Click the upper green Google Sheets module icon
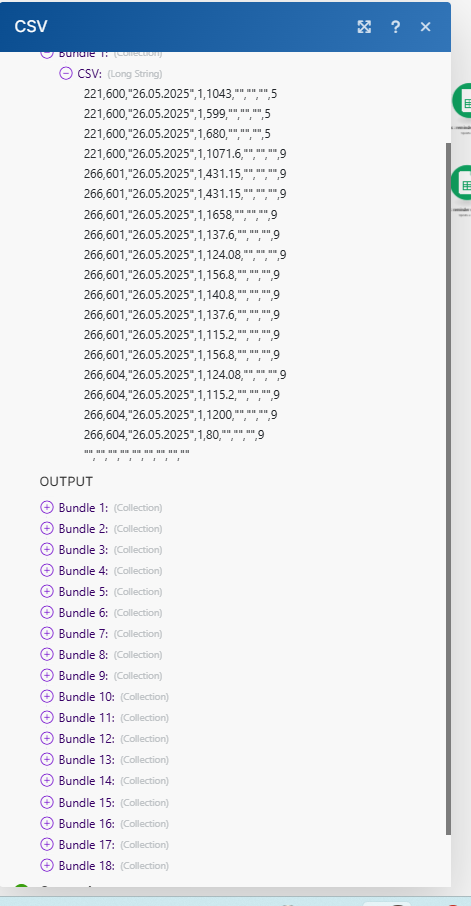Viewport: 471px width, 906px height. pyautogui.click(x=462, y=101)
